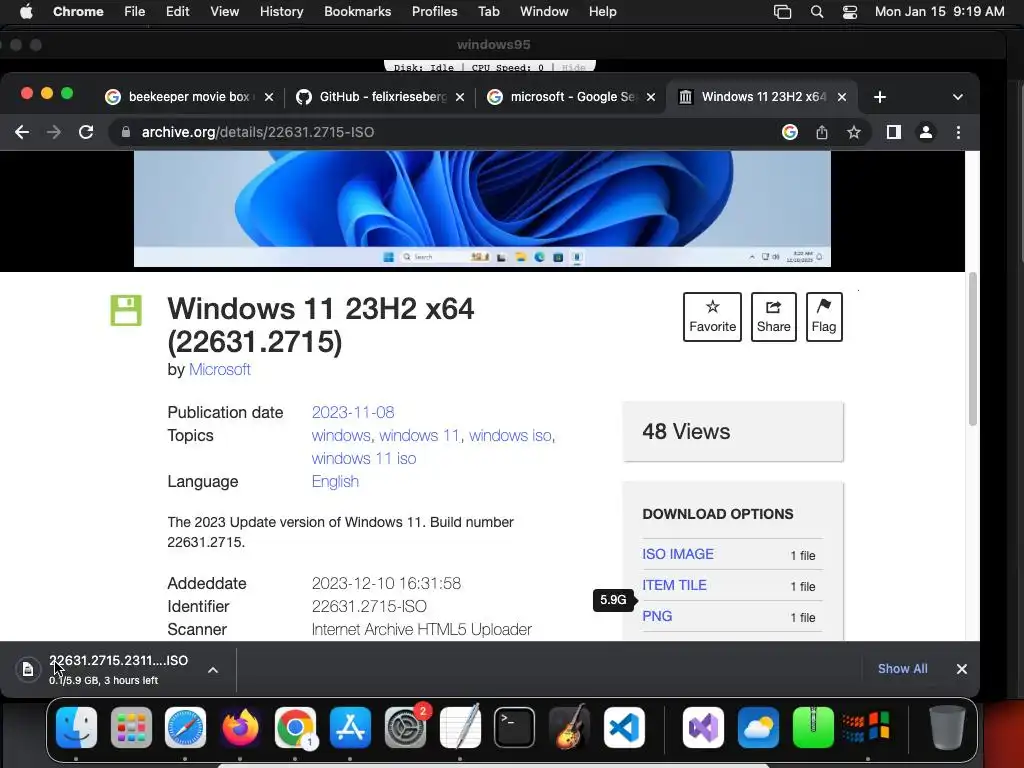The width and height of the screenshot is (1024, 768).
Task: Close the downloads bar
Action: pyautogui.click(x=961, y=669)
